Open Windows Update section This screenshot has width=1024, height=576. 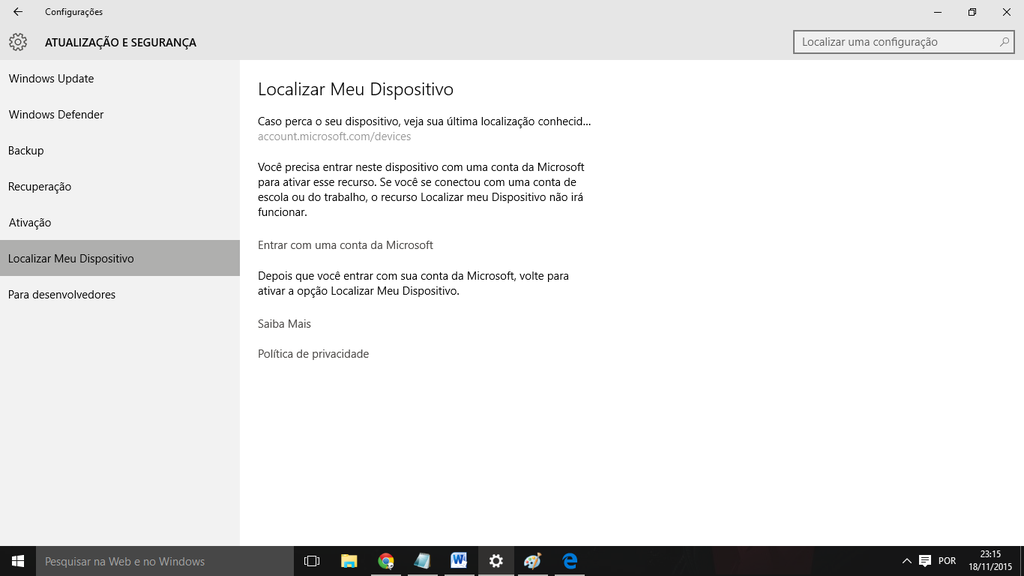[120, 78]
